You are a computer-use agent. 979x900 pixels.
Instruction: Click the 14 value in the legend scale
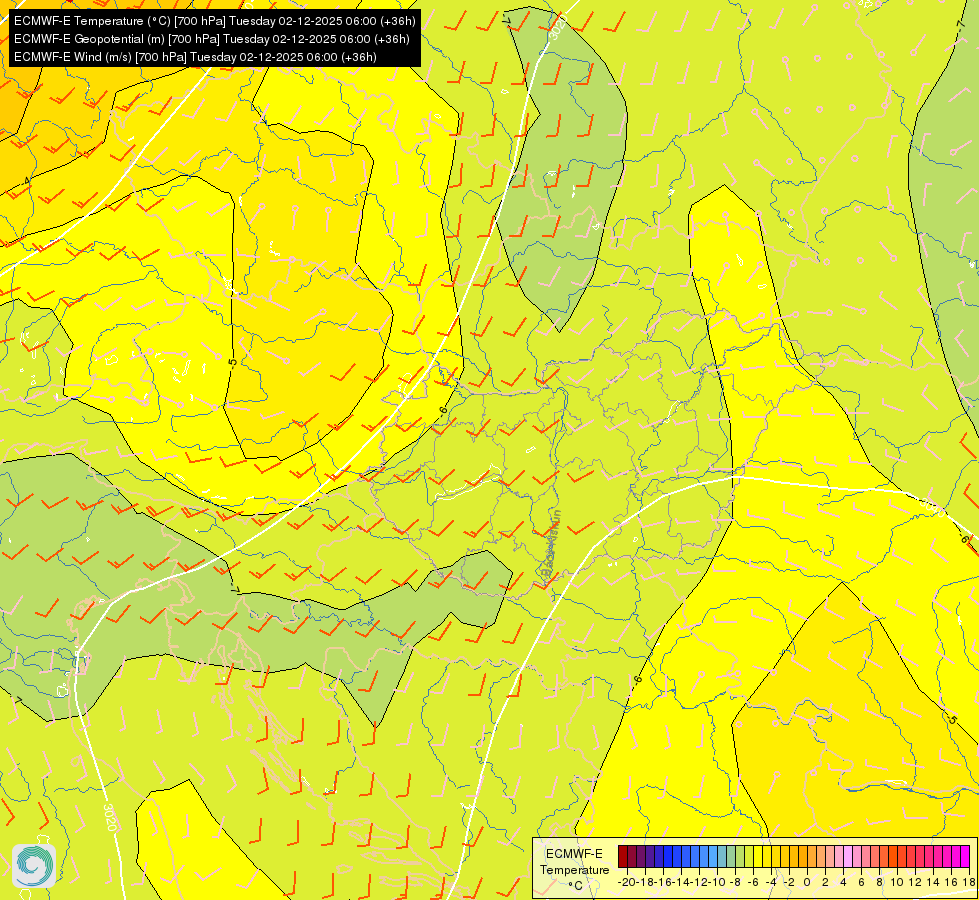(933, 882)
